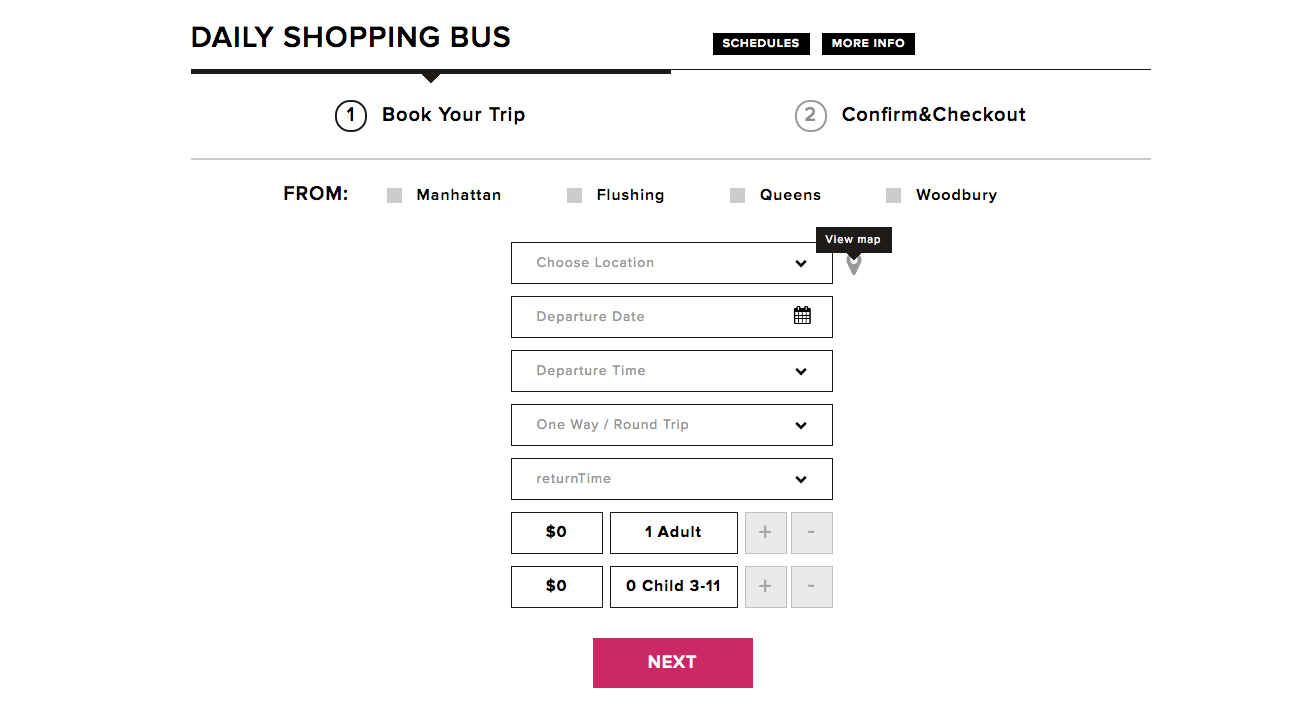Open the Choose Location dropdown
Viewport: 1292px width, 710px height.
[671, 263]
